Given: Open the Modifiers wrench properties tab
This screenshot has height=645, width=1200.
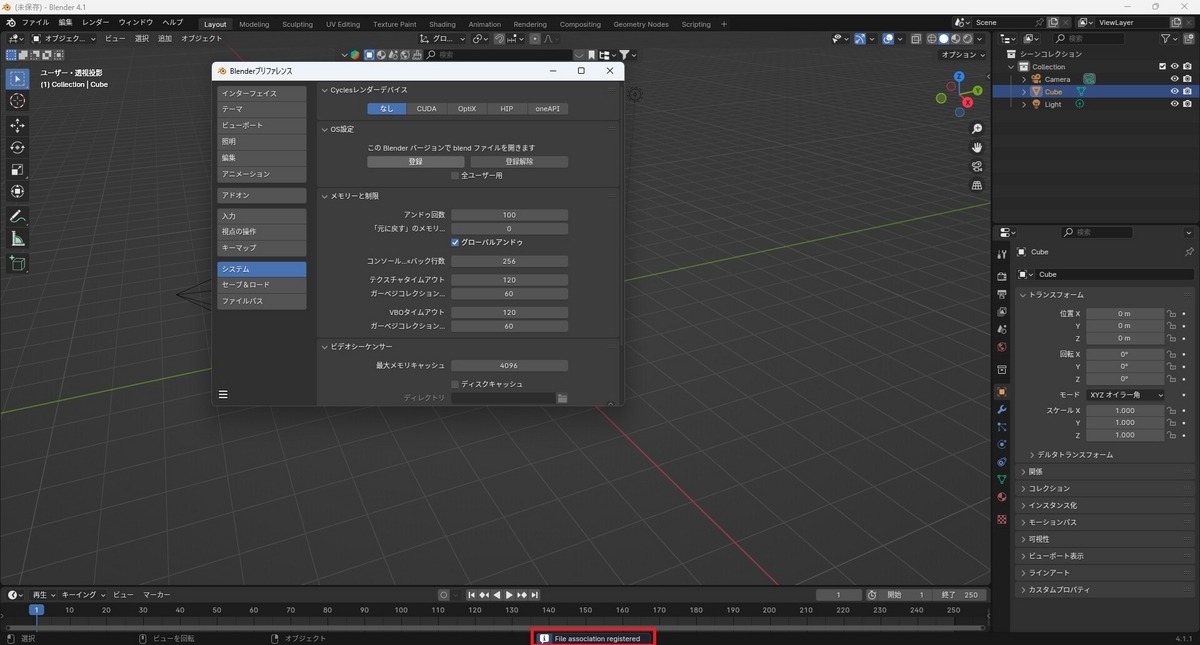Looking at the screenshot, I should click(x=1001, y=410).
